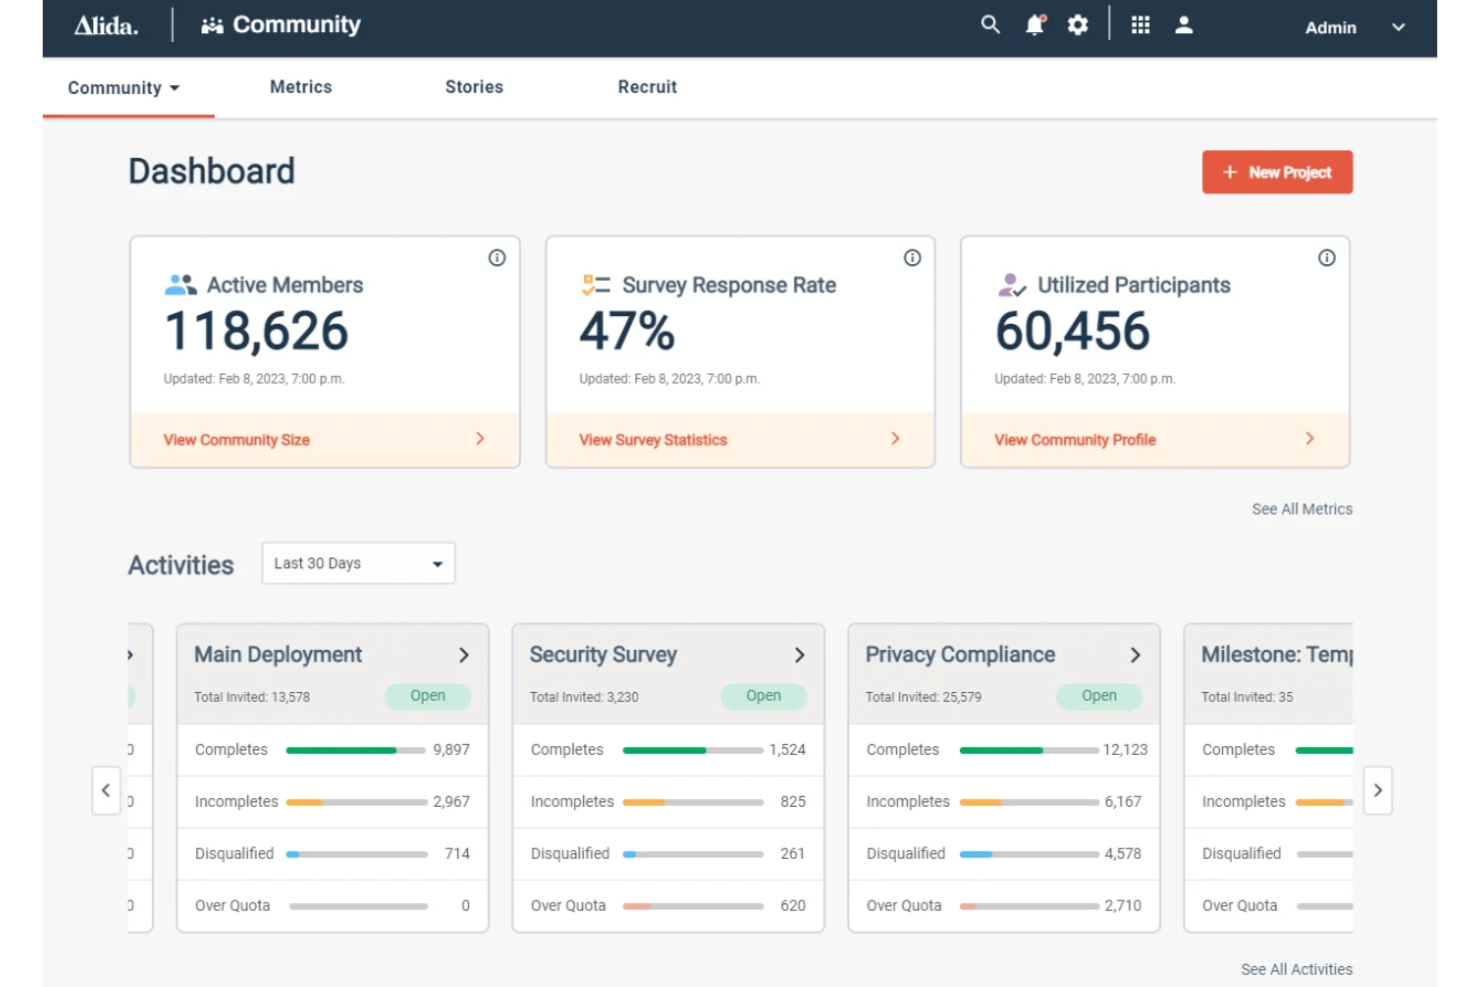Open the settings gear icon
1480x987 pixels.
(x=1077, y=24)
